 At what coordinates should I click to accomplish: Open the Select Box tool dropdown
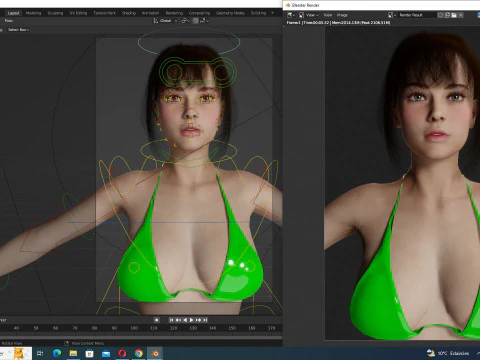tap(18, 30)
